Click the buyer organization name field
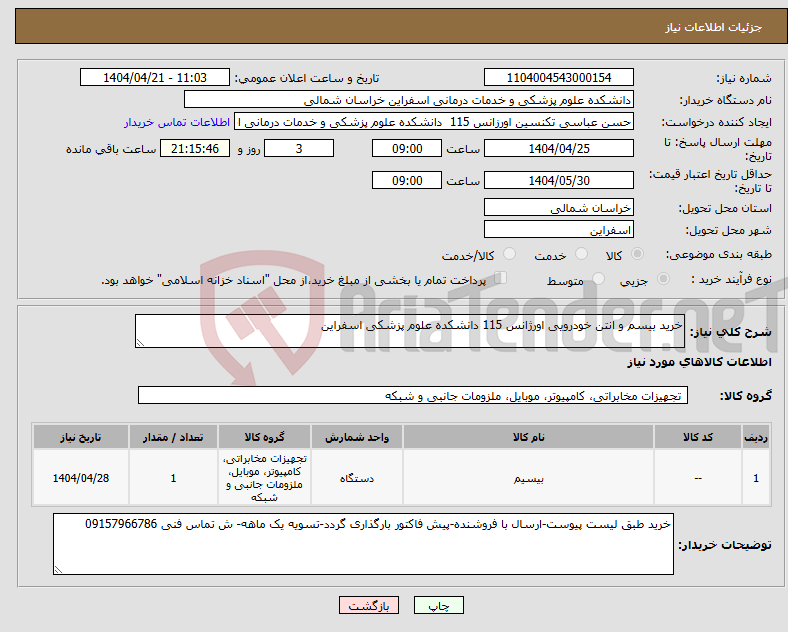The height and width of the screenshot is (632, 788). tap(409, 100)
